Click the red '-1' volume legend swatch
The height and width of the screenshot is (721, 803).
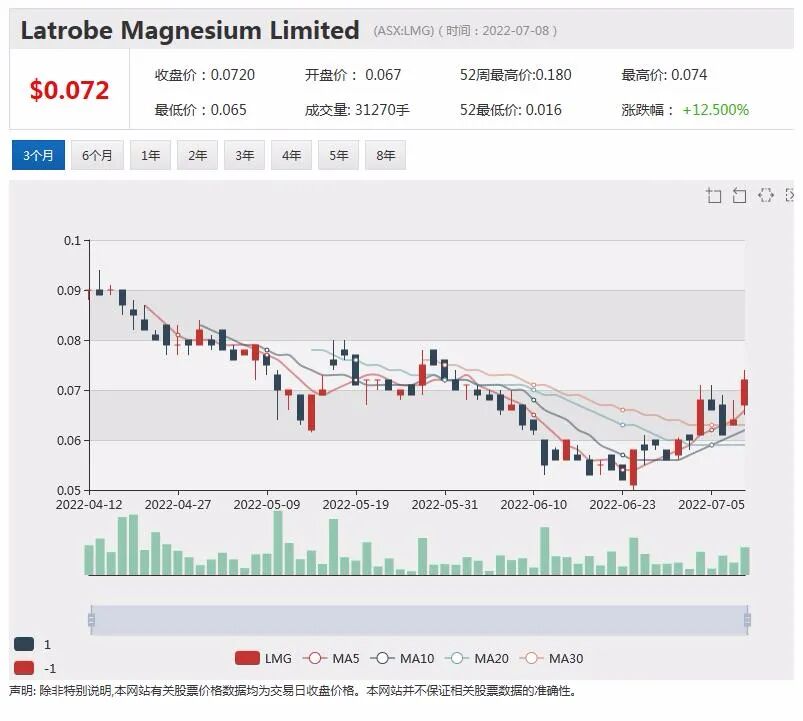pos(24,668)
